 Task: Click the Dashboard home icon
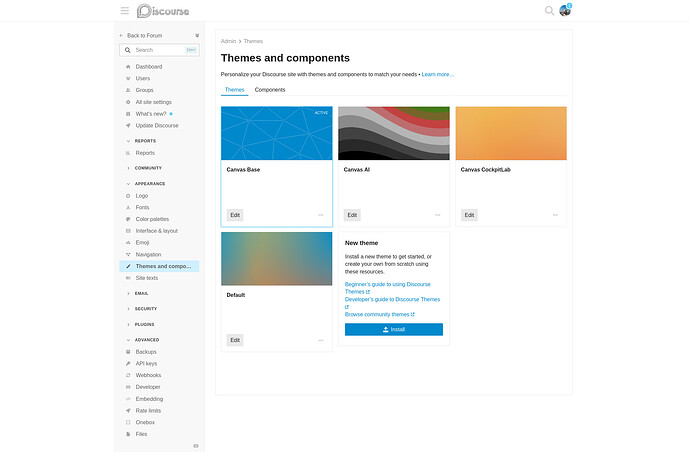click(128, 67)
